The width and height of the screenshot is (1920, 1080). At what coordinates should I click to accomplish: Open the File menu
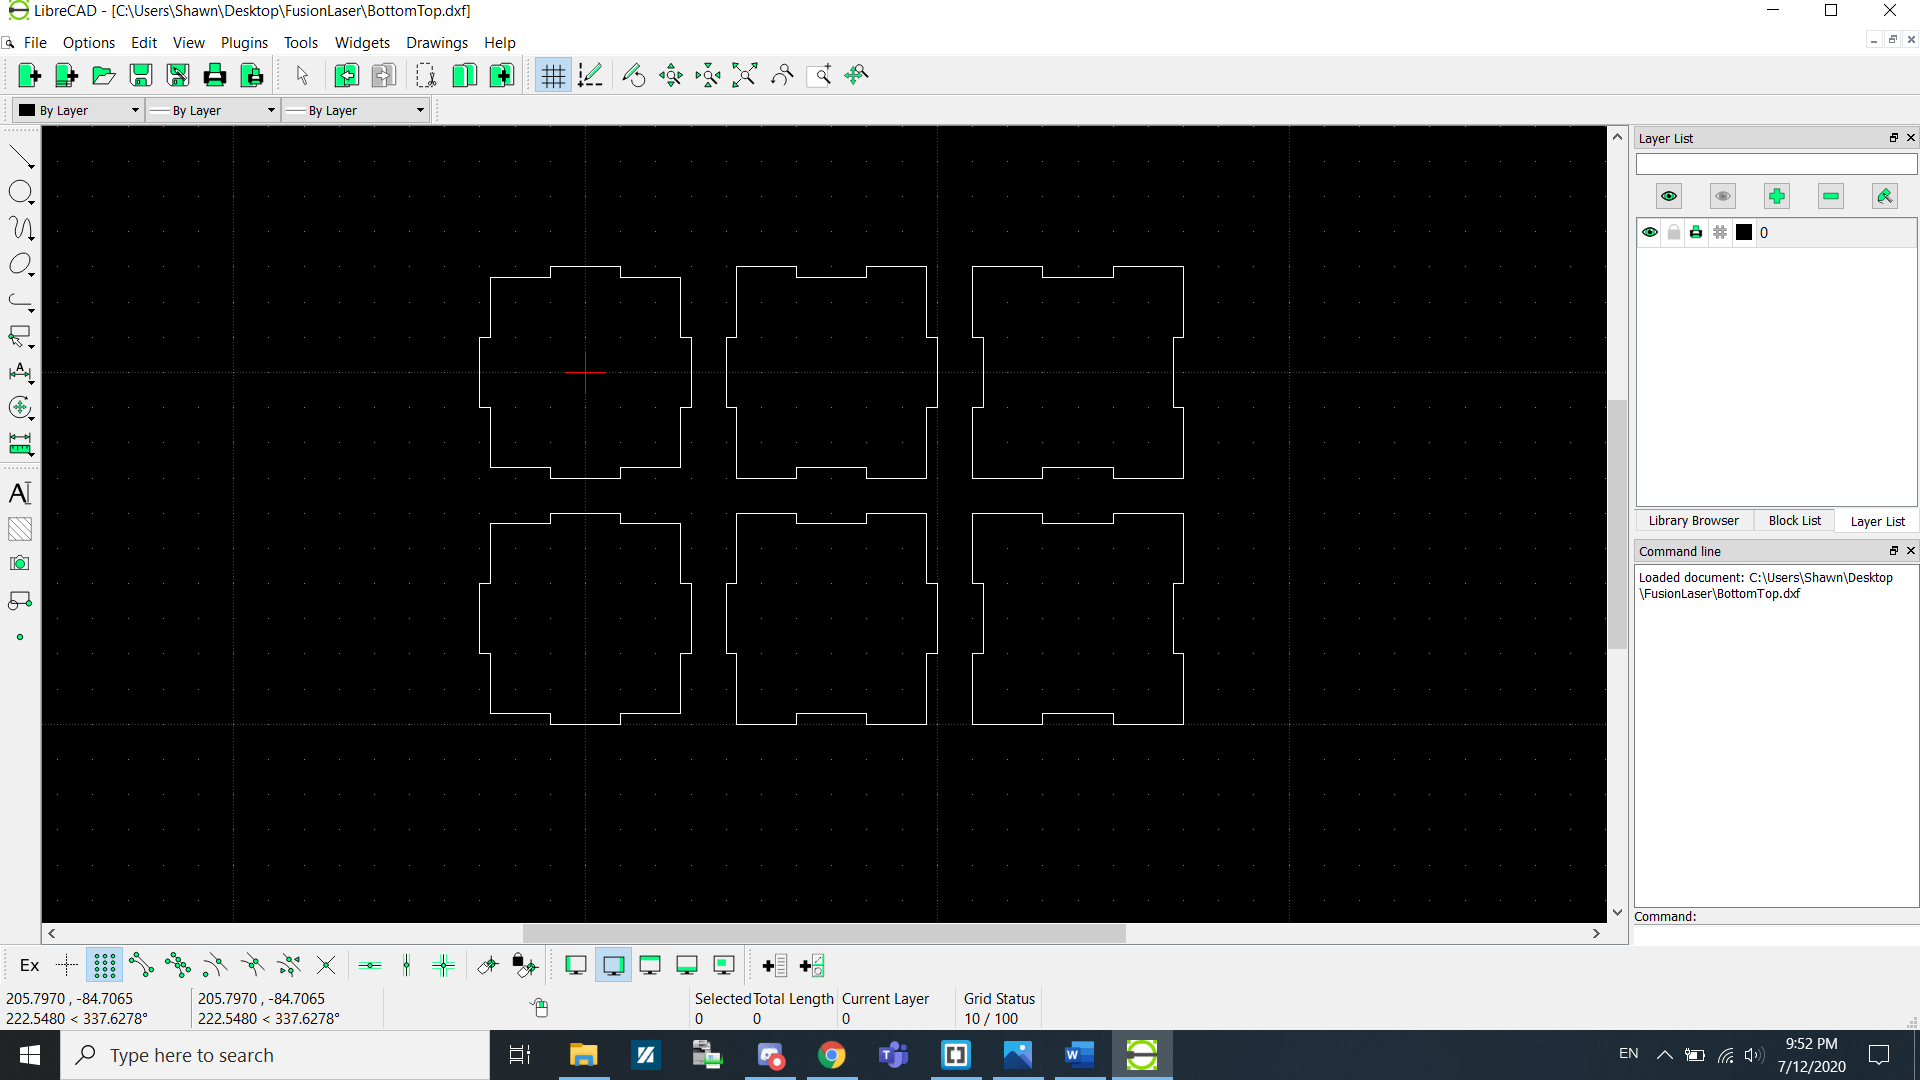[x=35, y=43]
